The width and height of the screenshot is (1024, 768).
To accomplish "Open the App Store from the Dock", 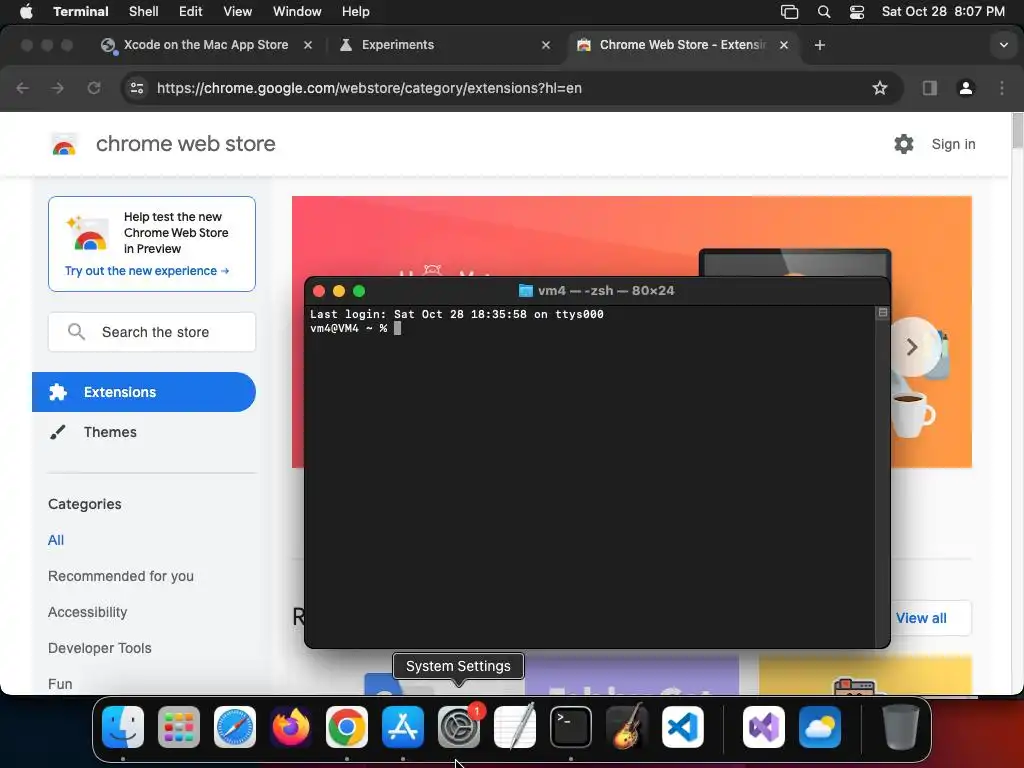I will 403,727.
